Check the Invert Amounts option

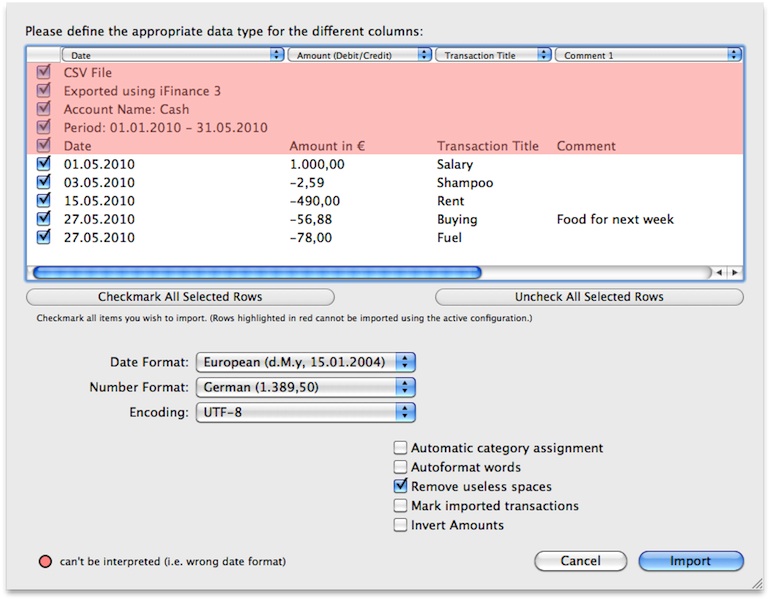click(401, 525)
